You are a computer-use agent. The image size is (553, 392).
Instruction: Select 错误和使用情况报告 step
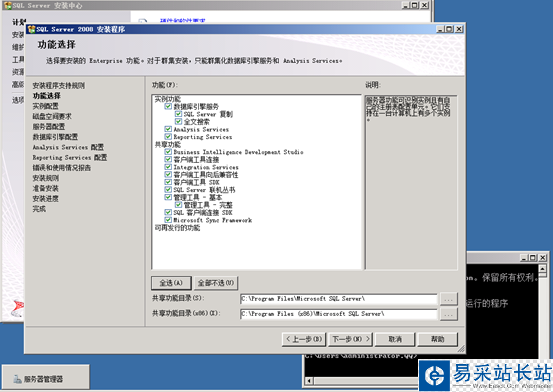(62, 168)
